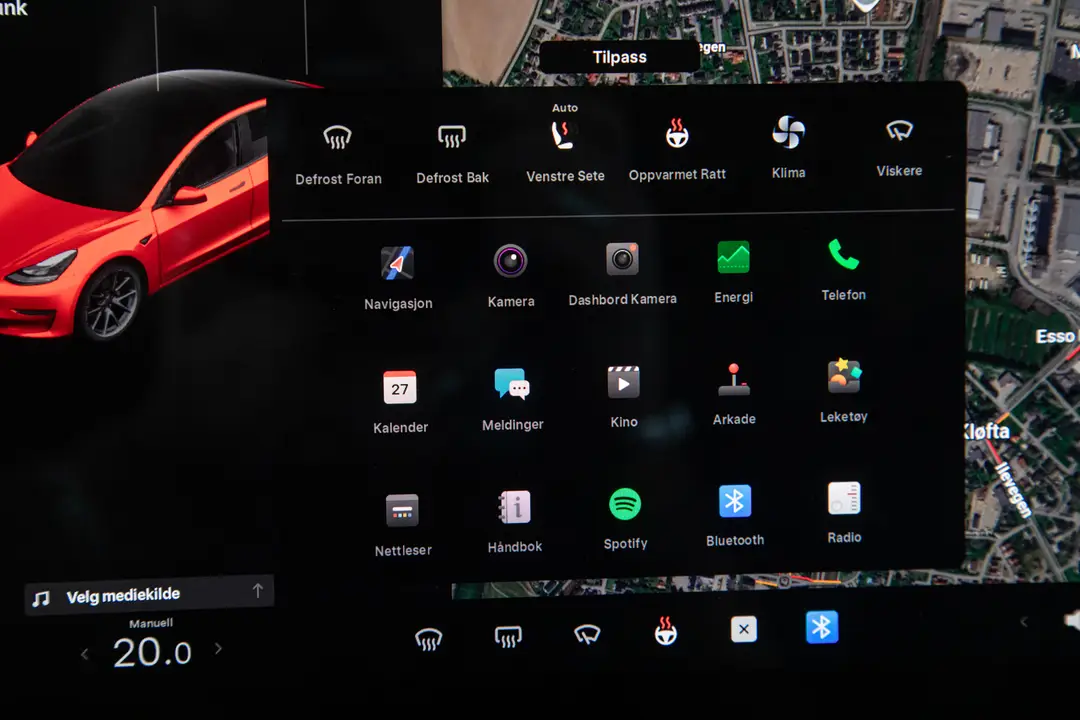Open the Leketøy app
This screenshot has width=1080, height=720.
(x=843, y=379)
